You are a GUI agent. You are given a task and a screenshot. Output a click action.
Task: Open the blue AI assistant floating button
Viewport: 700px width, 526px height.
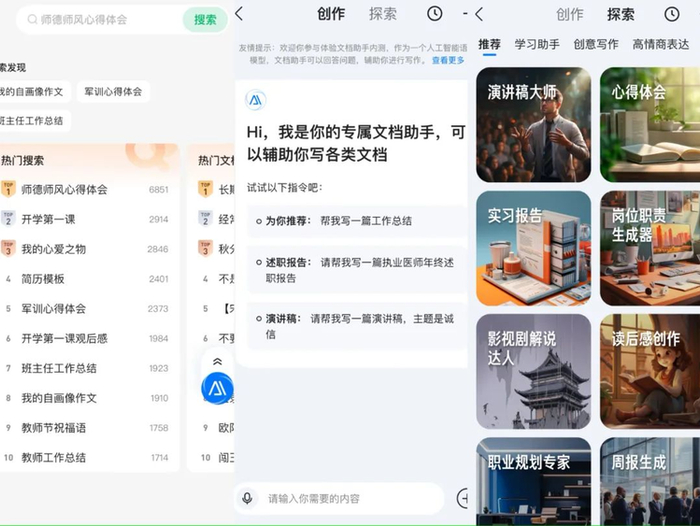coord(217,388)
